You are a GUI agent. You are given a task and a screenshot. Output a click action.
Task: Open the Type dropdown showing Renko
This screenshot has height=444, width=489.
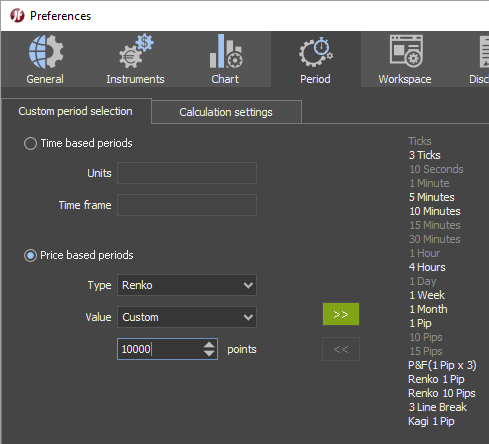click(187, 285)
